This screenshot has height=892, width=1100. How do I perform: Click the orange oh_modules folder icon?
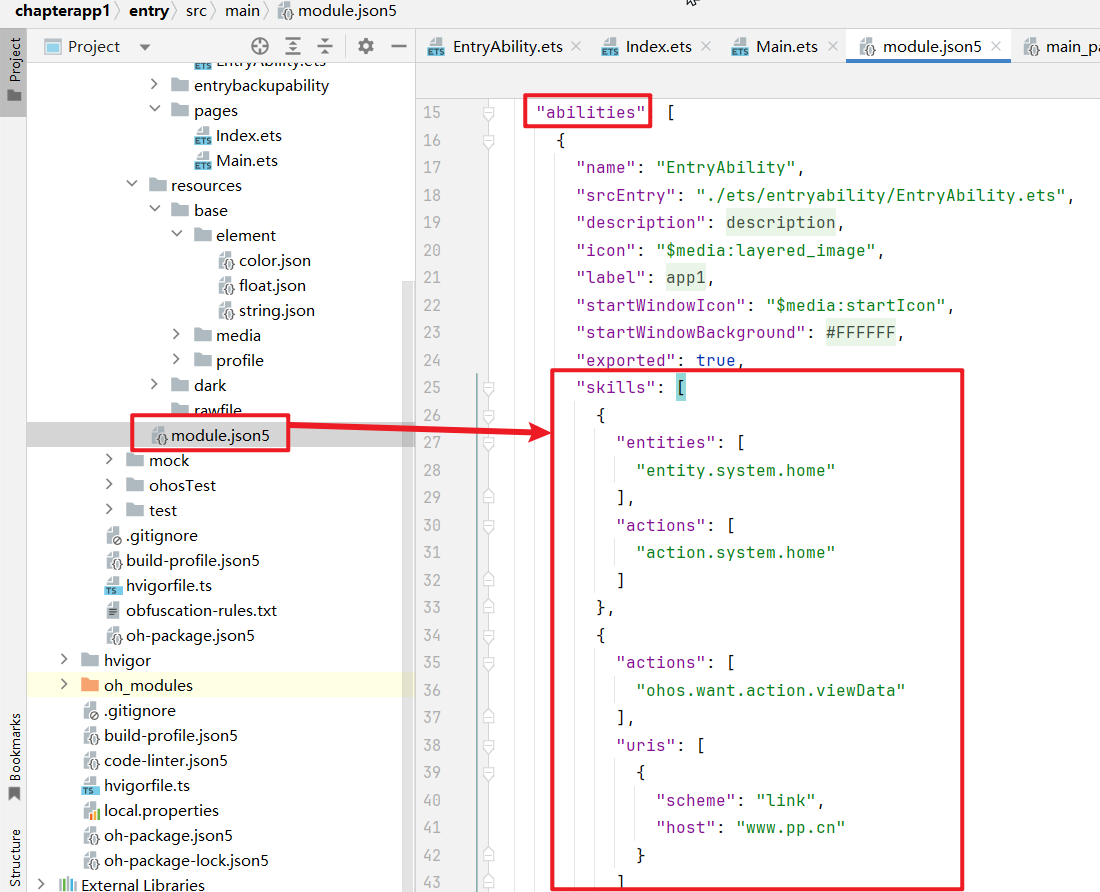tap(90, 684)
